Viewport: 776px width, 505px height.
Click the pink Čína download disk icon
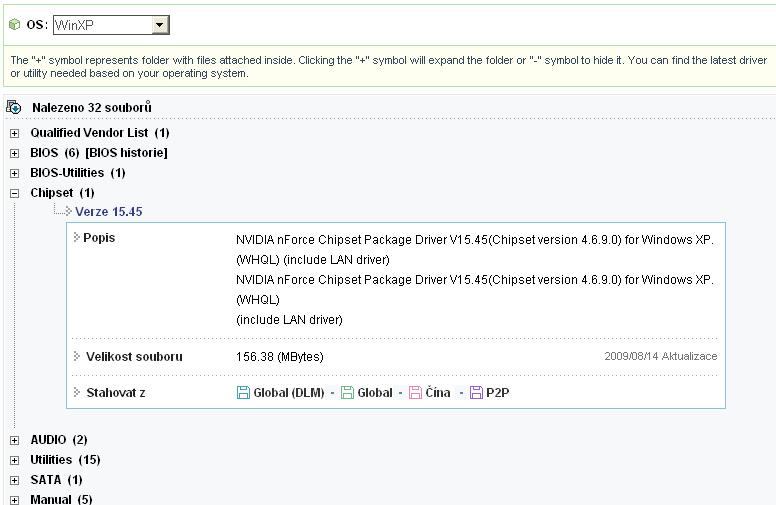coord(415,393)
